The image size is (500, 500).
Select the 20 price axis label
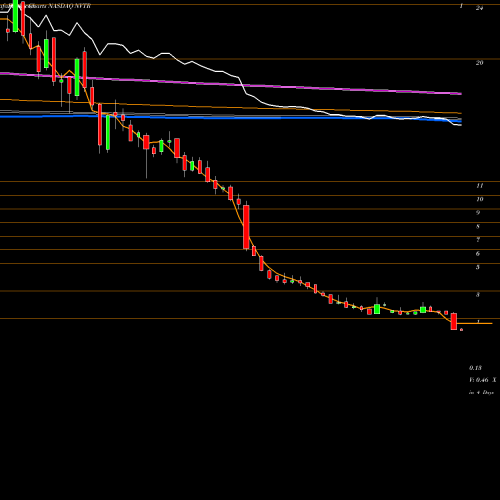[x=479, y=63]
